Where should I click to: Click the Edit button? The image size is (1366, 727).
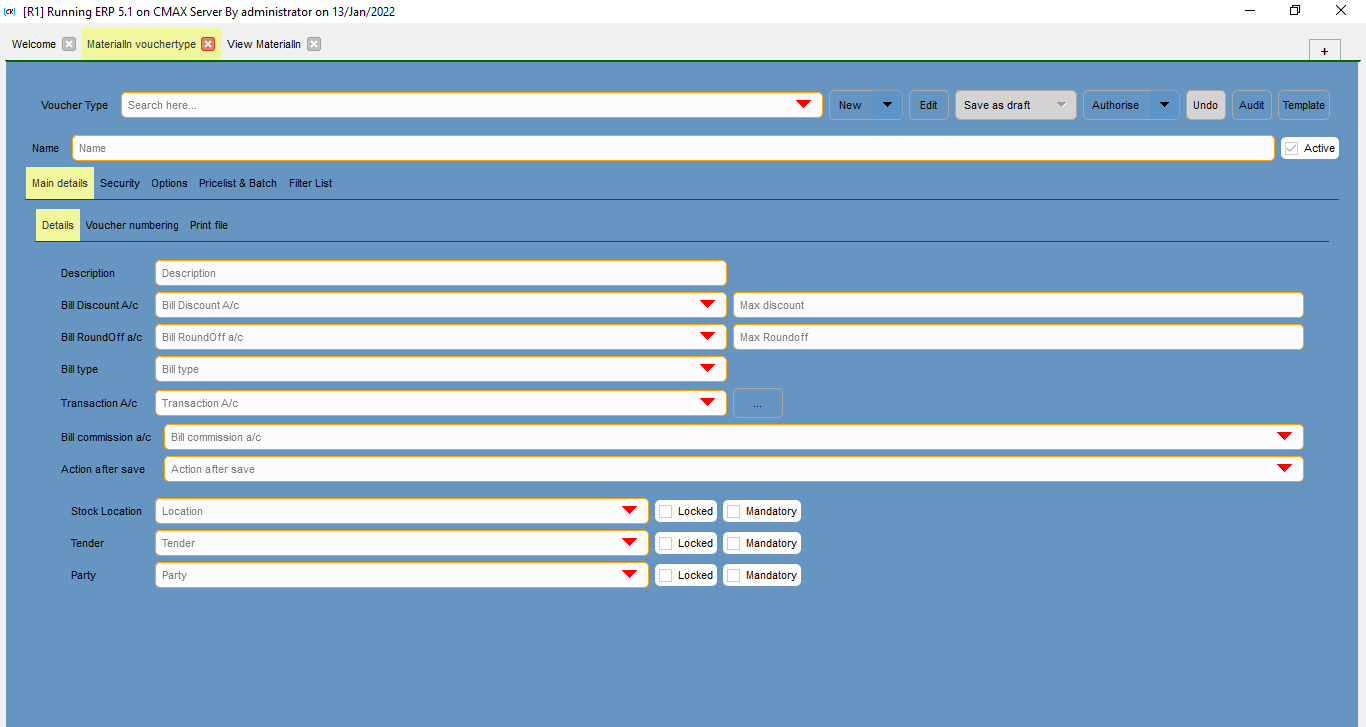pyautogui.click(x=929, y=105)
